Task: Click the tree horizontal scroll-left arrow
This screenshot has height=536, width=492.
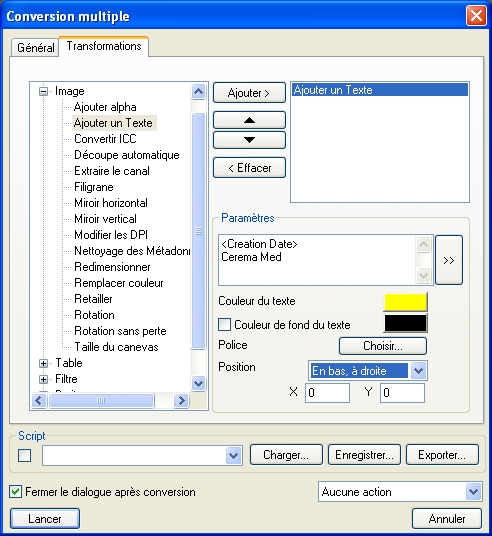Action: pyautogui.click(x=39, y=400)
